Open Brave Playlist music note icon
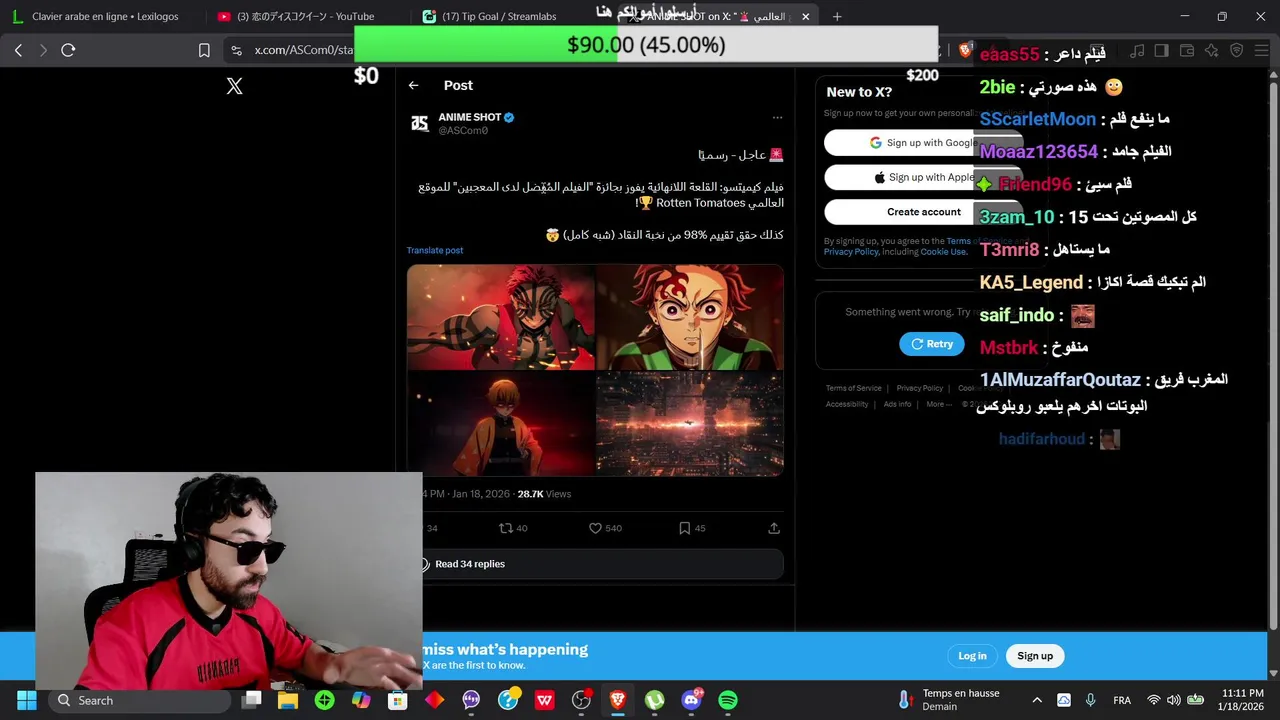 (x=1138, y=50)
